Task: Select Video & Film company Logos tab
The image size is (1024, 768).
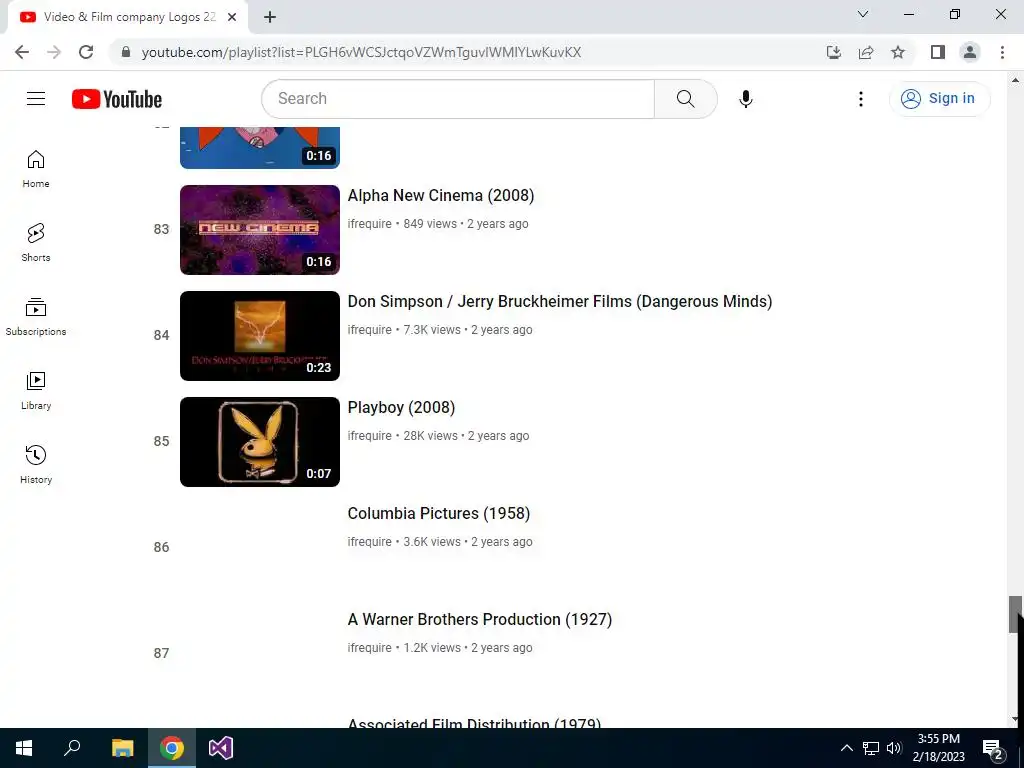Action: [x=129, y=17]
